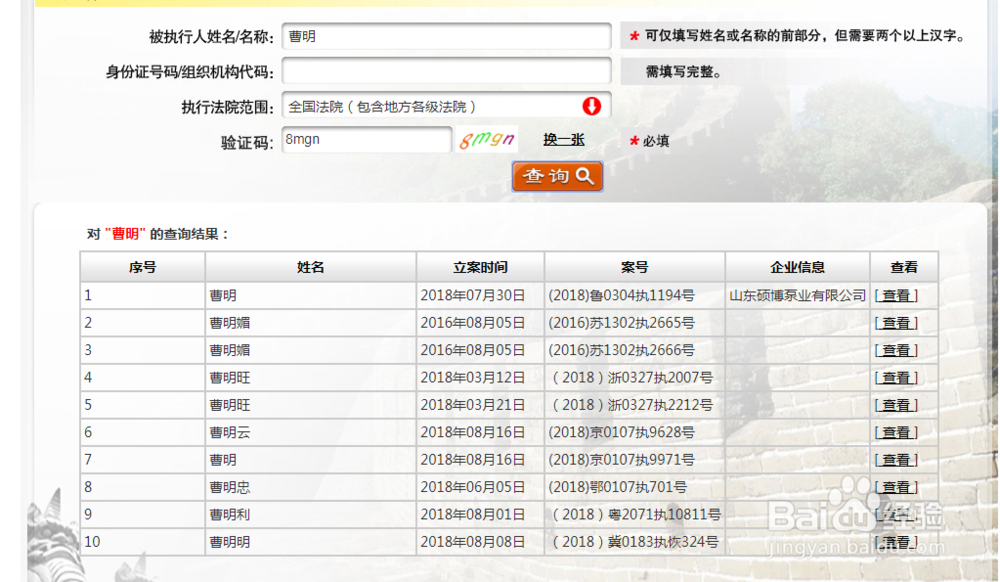Click the 需填写完整 hint text

(x=684, y=72)
